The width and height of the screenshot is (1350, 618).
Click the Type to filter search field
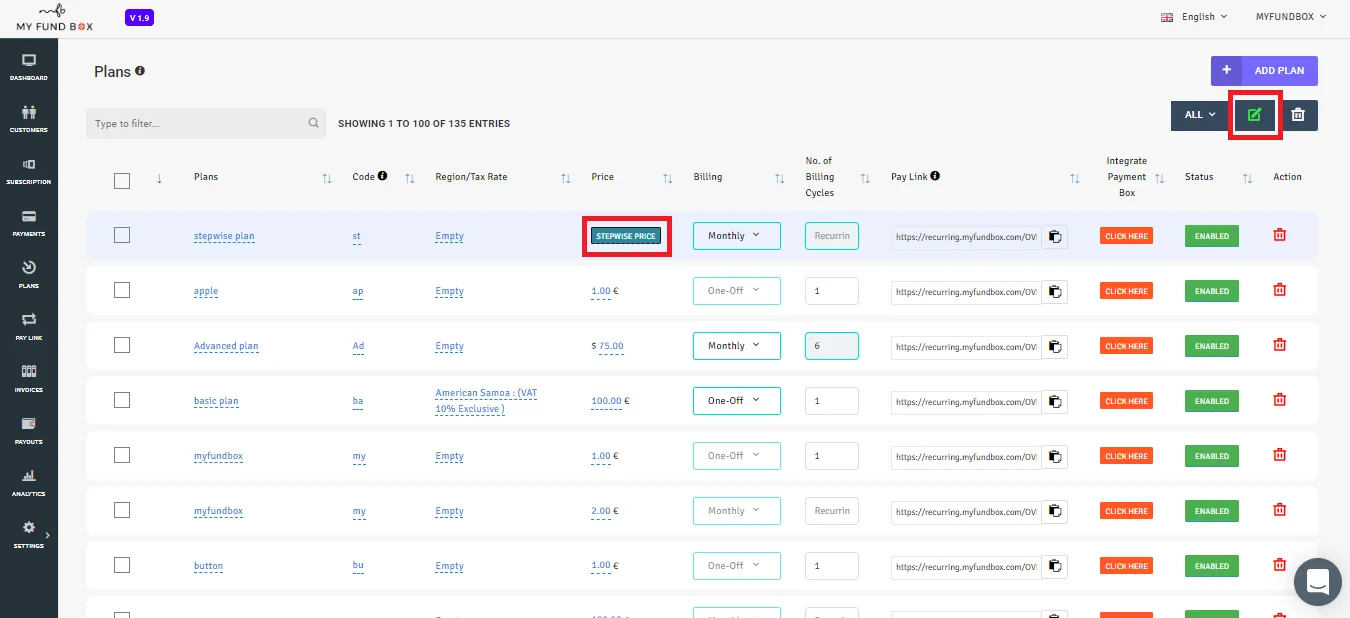(x=205, y=124)
